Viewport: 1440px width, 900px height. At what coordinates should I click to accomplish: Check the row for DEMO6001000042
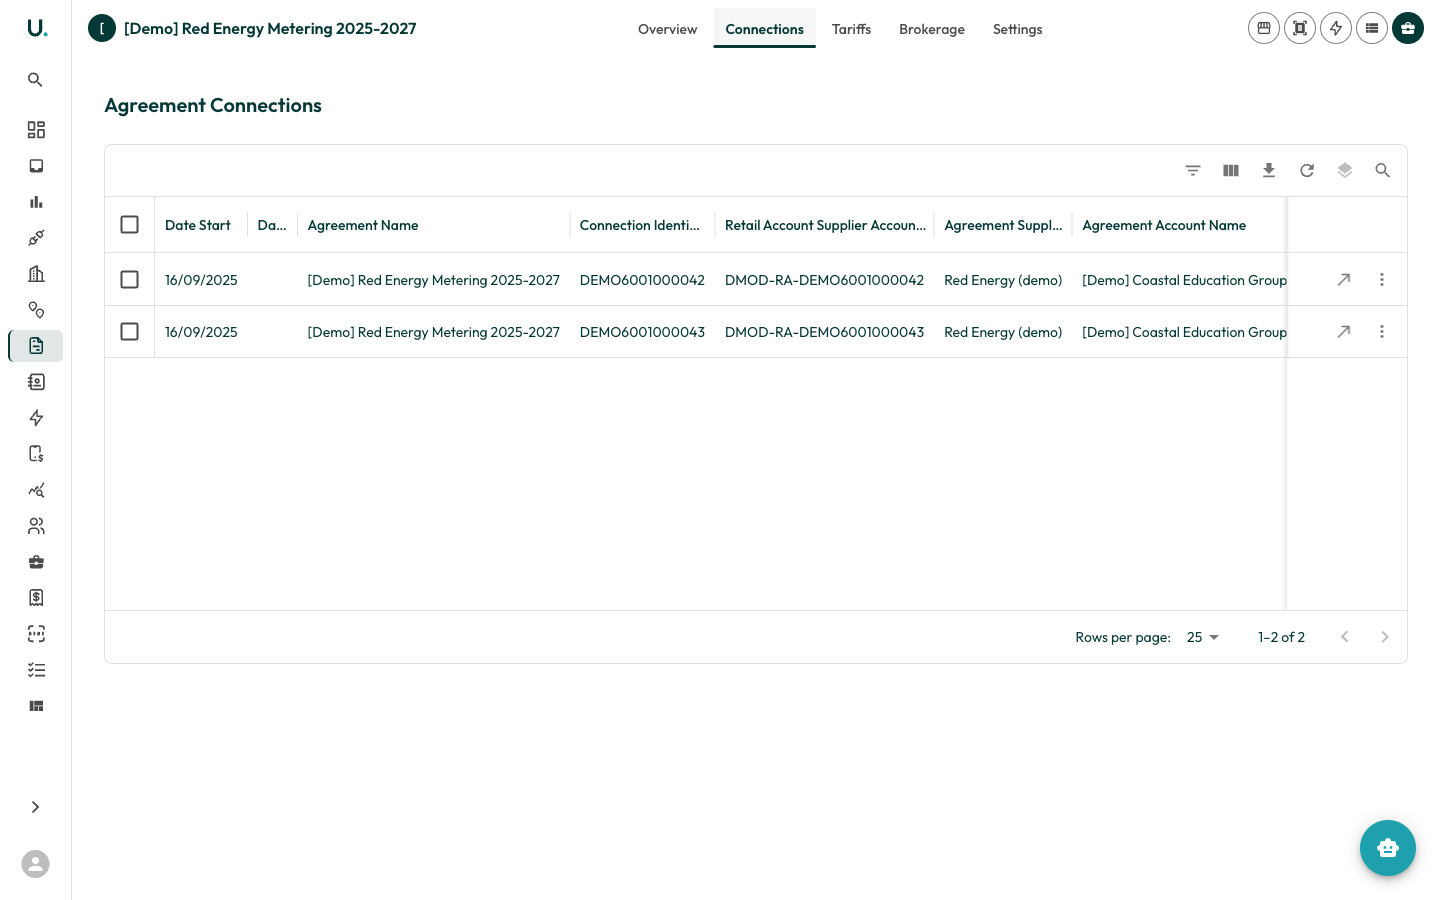[130, 280]
